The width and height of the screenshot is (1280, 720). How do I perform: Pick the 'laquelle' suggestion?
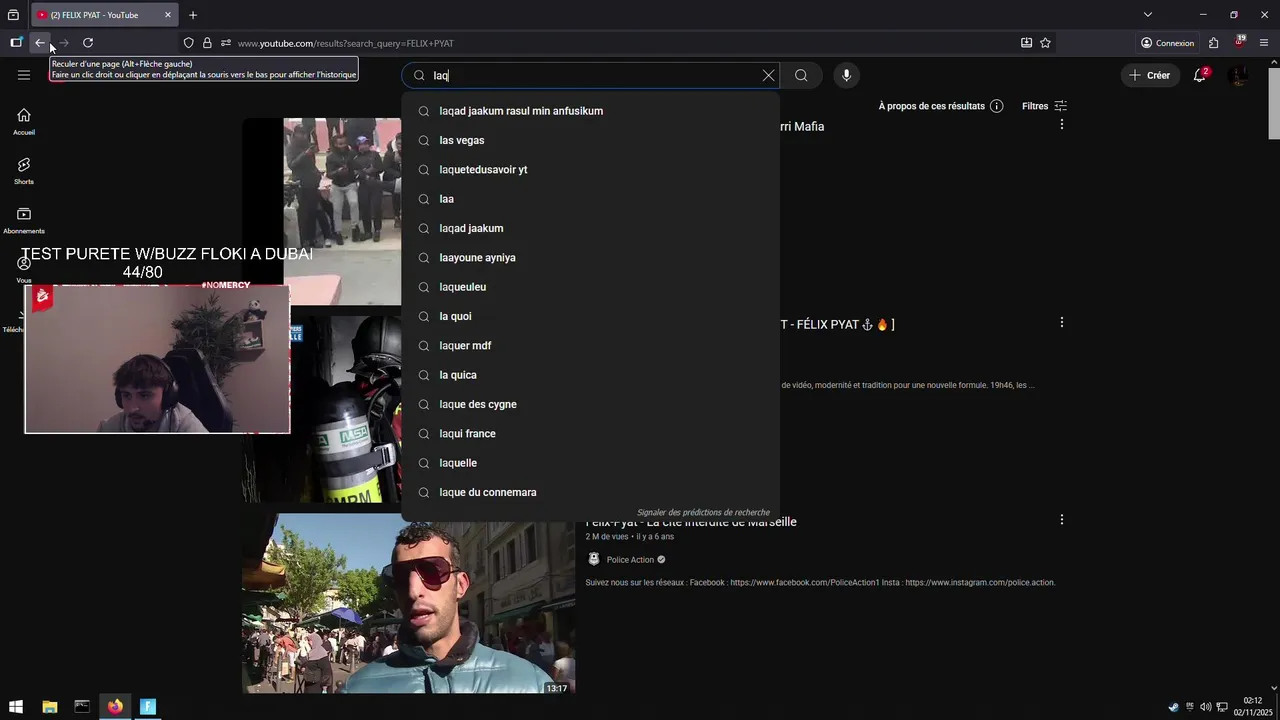click(x=590, y=463)
